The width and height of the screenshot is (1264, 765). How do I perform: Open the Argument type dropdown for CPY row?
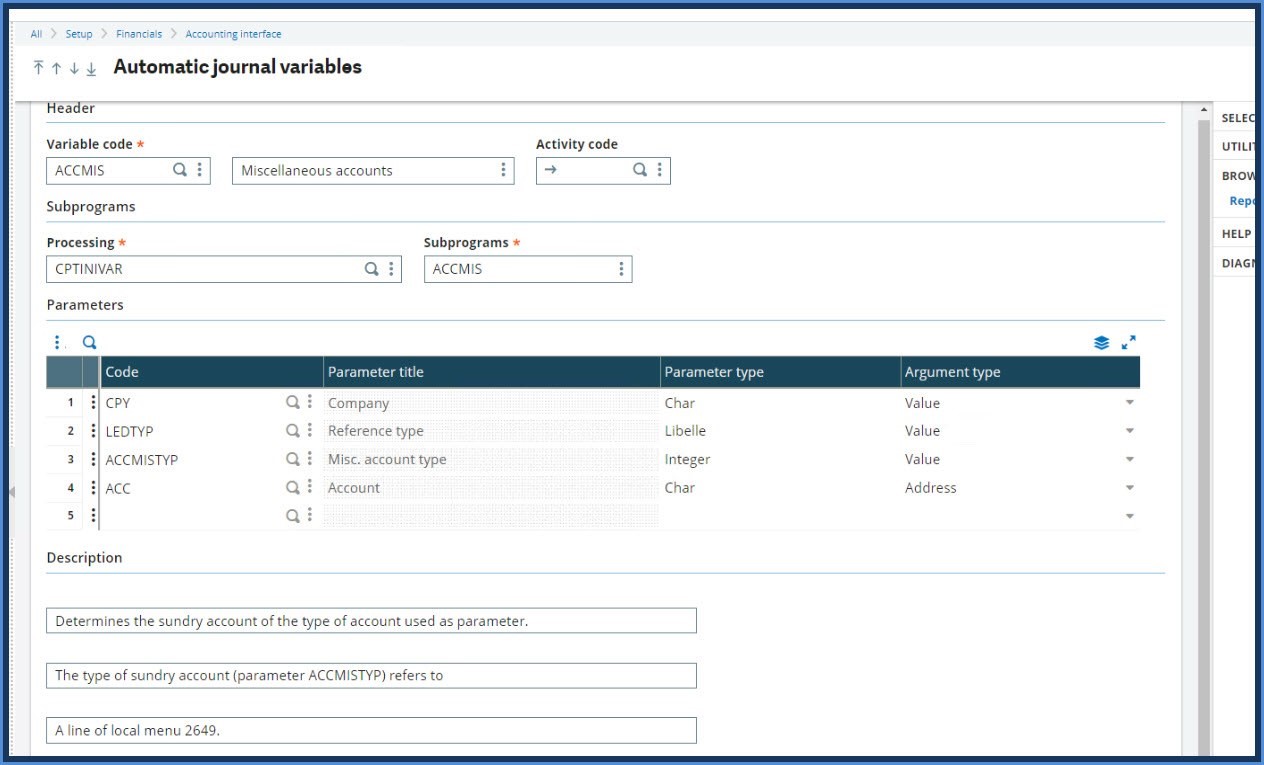1129,402
